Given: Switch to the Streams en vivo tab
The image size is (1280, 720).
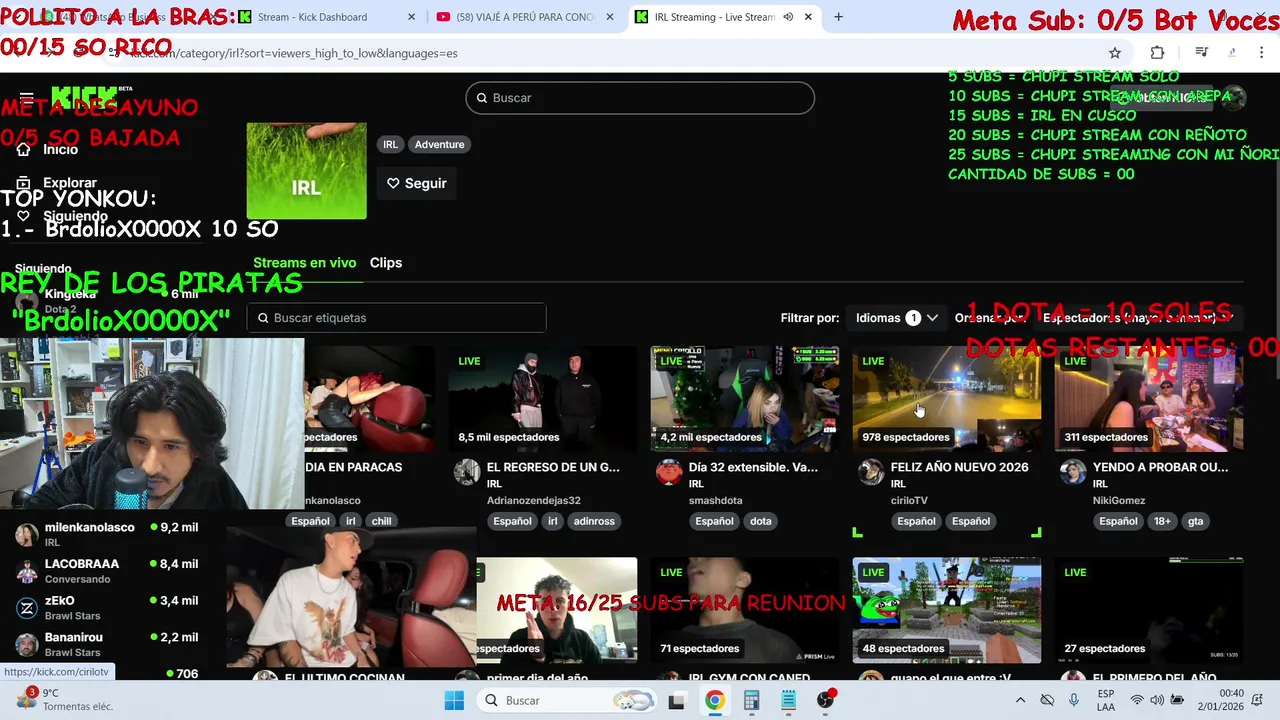Looking at the screenshot, I should pos(304,263).
